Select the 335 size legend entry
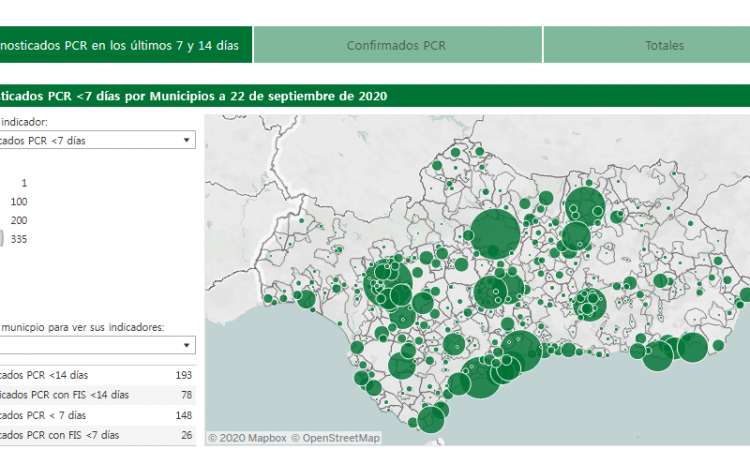Viewport: 750px width, 450px height. point(18,238)
